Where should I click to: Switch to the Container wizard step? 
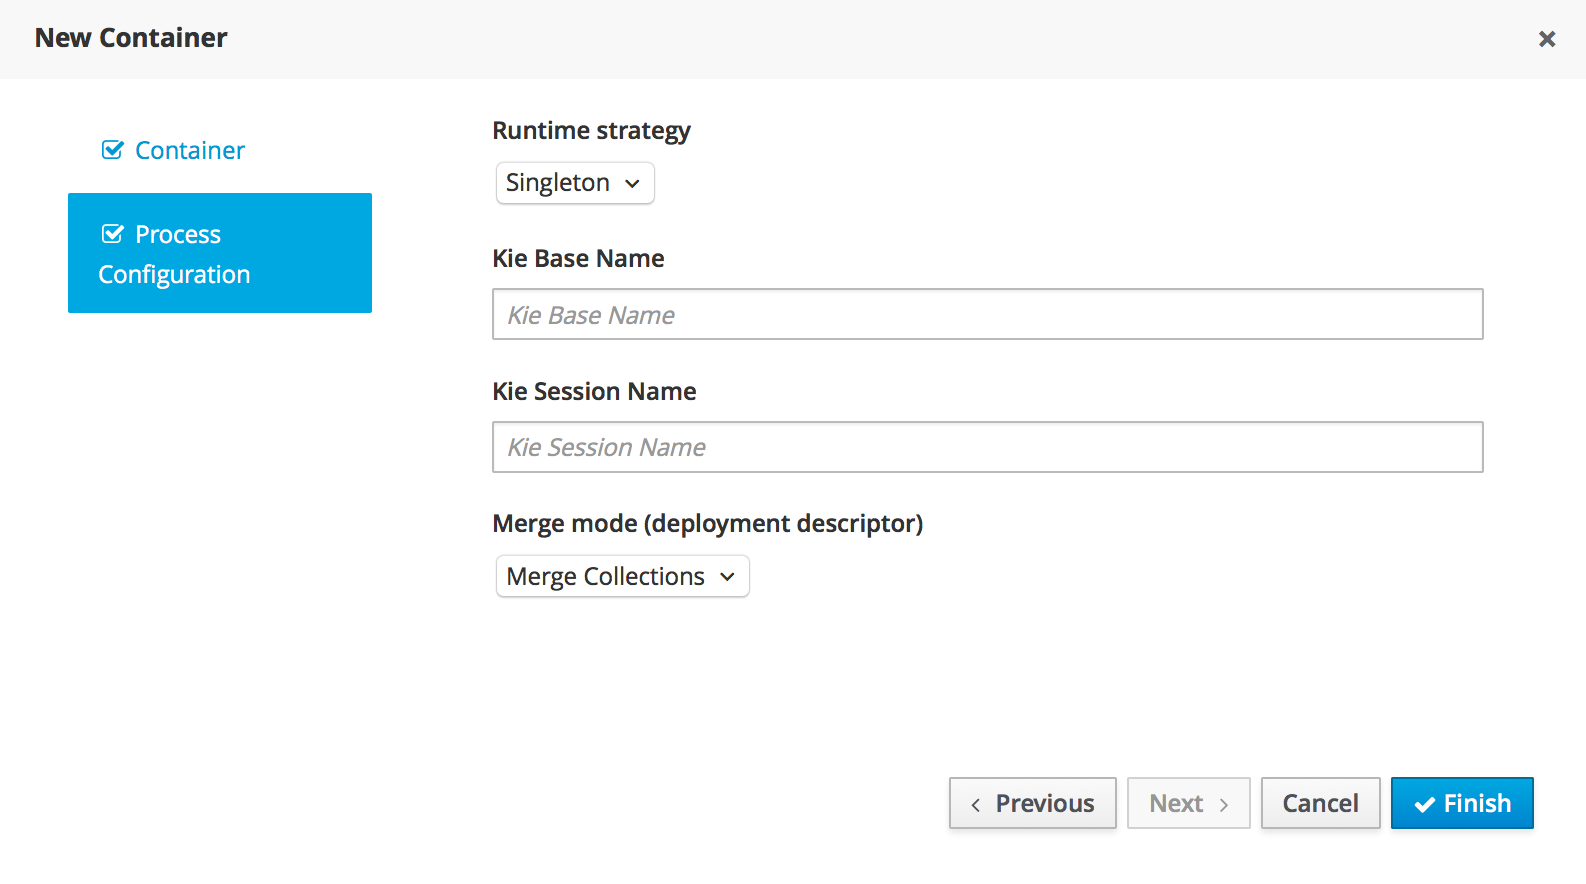tap(189, 150)
